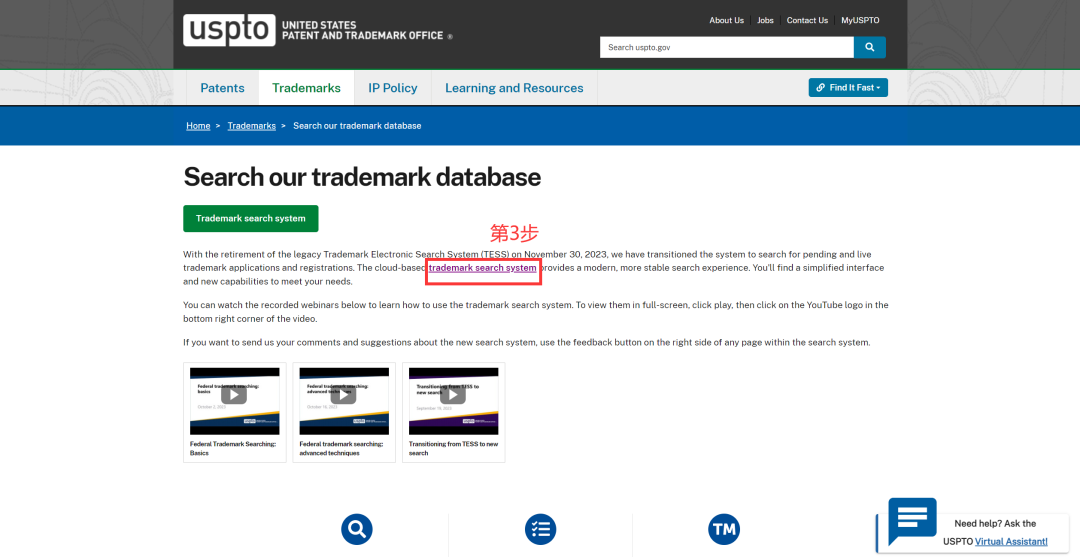Open the IP Policy menu
This screenshot has height=557, width=1080.
click(x=393, y=88)
